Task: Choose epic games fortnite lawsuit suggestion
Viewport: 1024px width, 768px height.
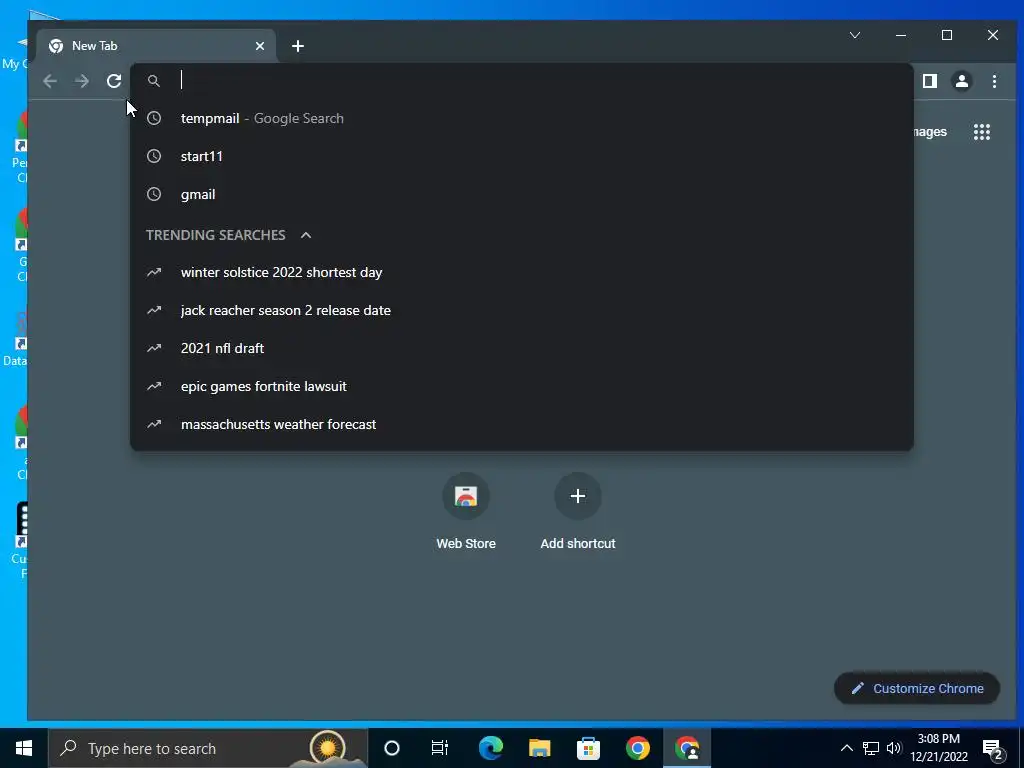Action: click(522, 386)
